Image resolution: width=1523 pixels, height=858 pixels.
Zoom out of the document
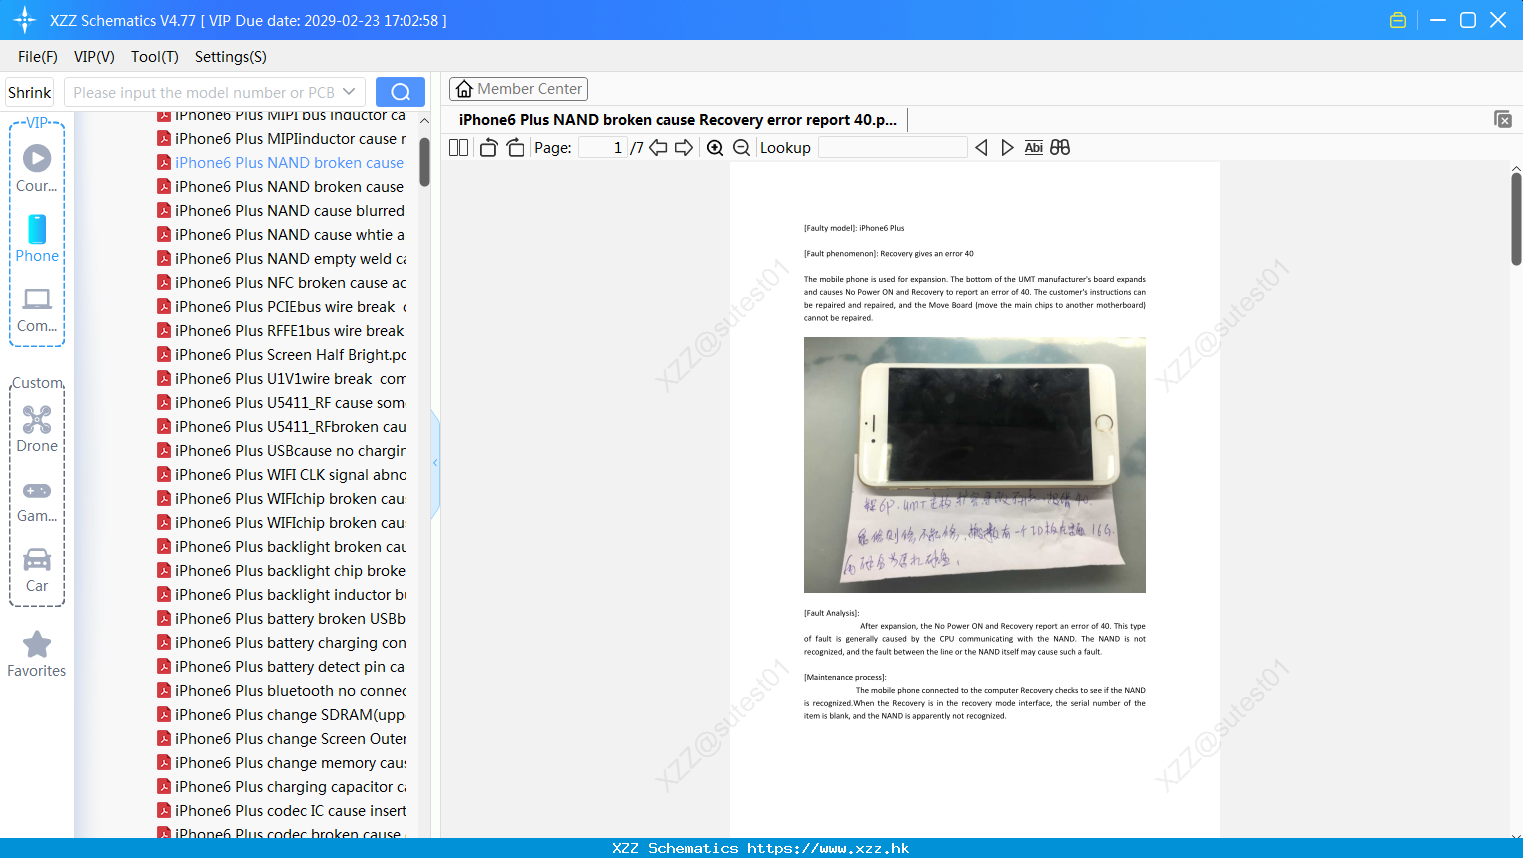(741, 148)
